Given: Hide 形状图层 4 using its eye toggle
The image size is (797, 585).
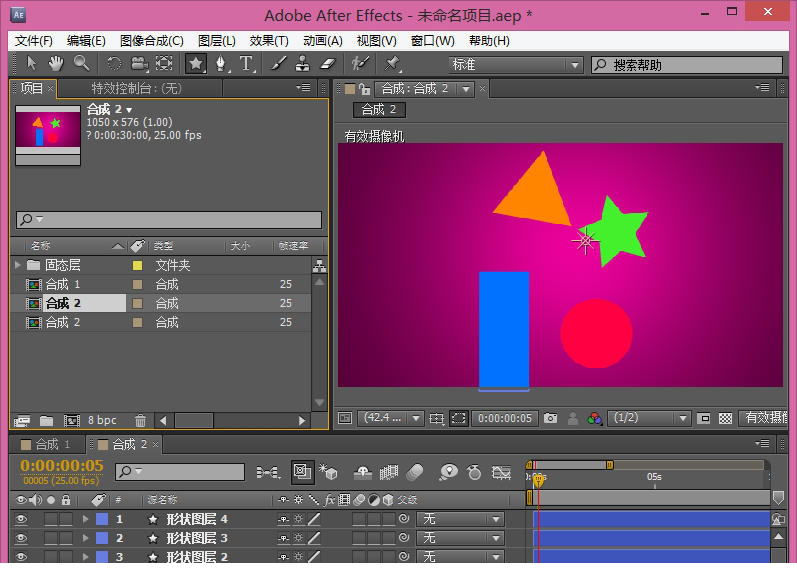Looking at the screenshot, I should (x=20, y=519).
